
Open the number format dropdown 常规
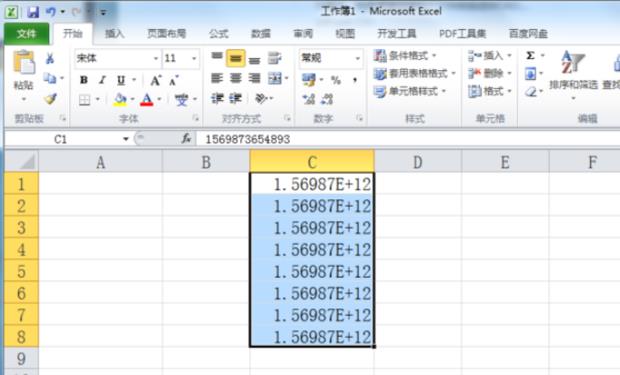click(x=357, y=59)
